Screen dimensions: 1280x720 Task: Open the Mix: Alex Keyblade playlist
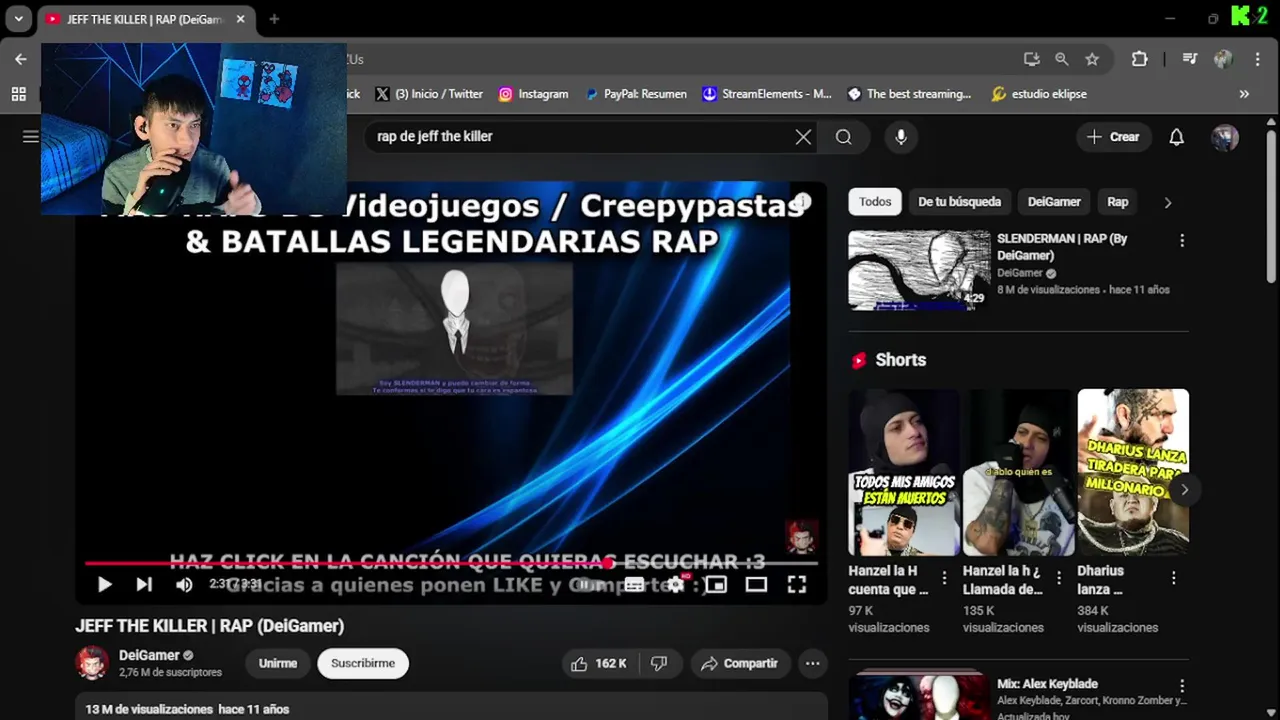pos(919,697)
